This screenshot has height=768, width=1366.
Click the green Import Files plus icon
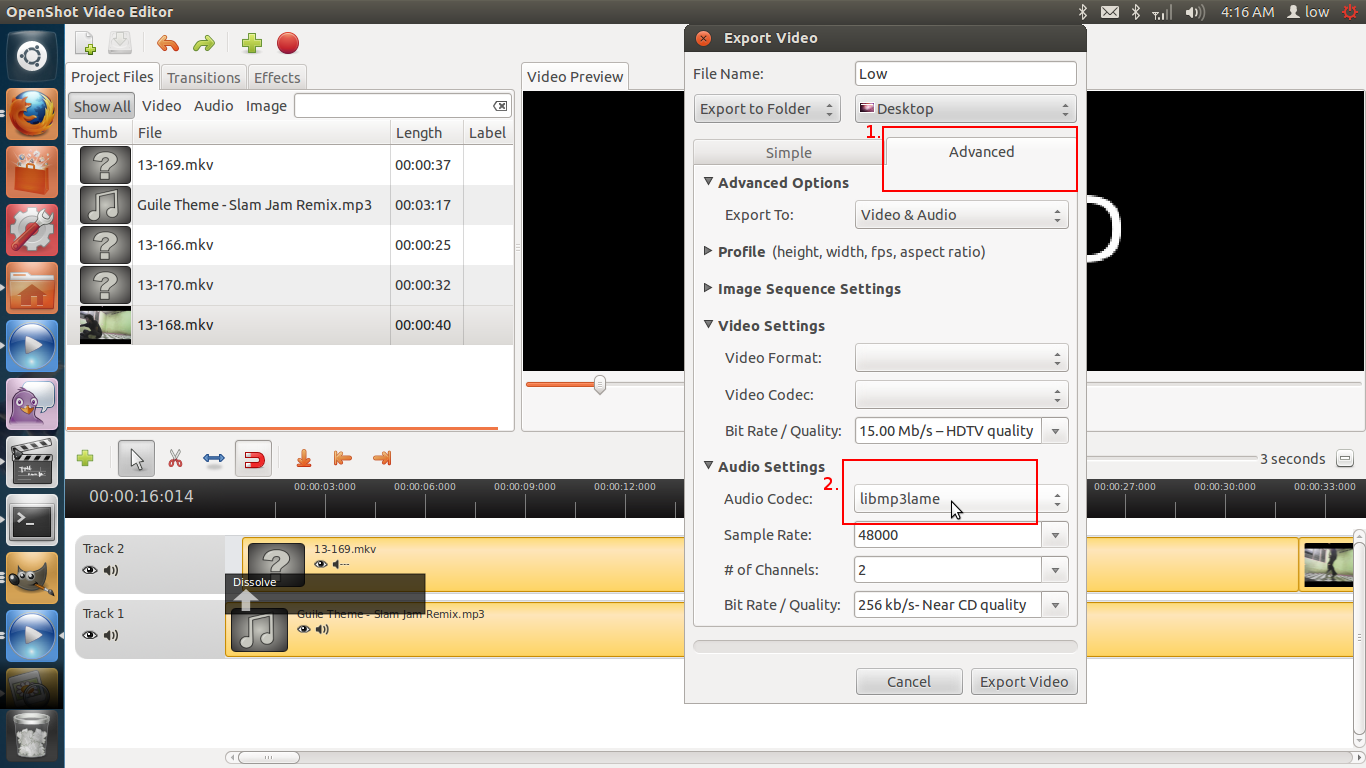(x=252, y=43)
